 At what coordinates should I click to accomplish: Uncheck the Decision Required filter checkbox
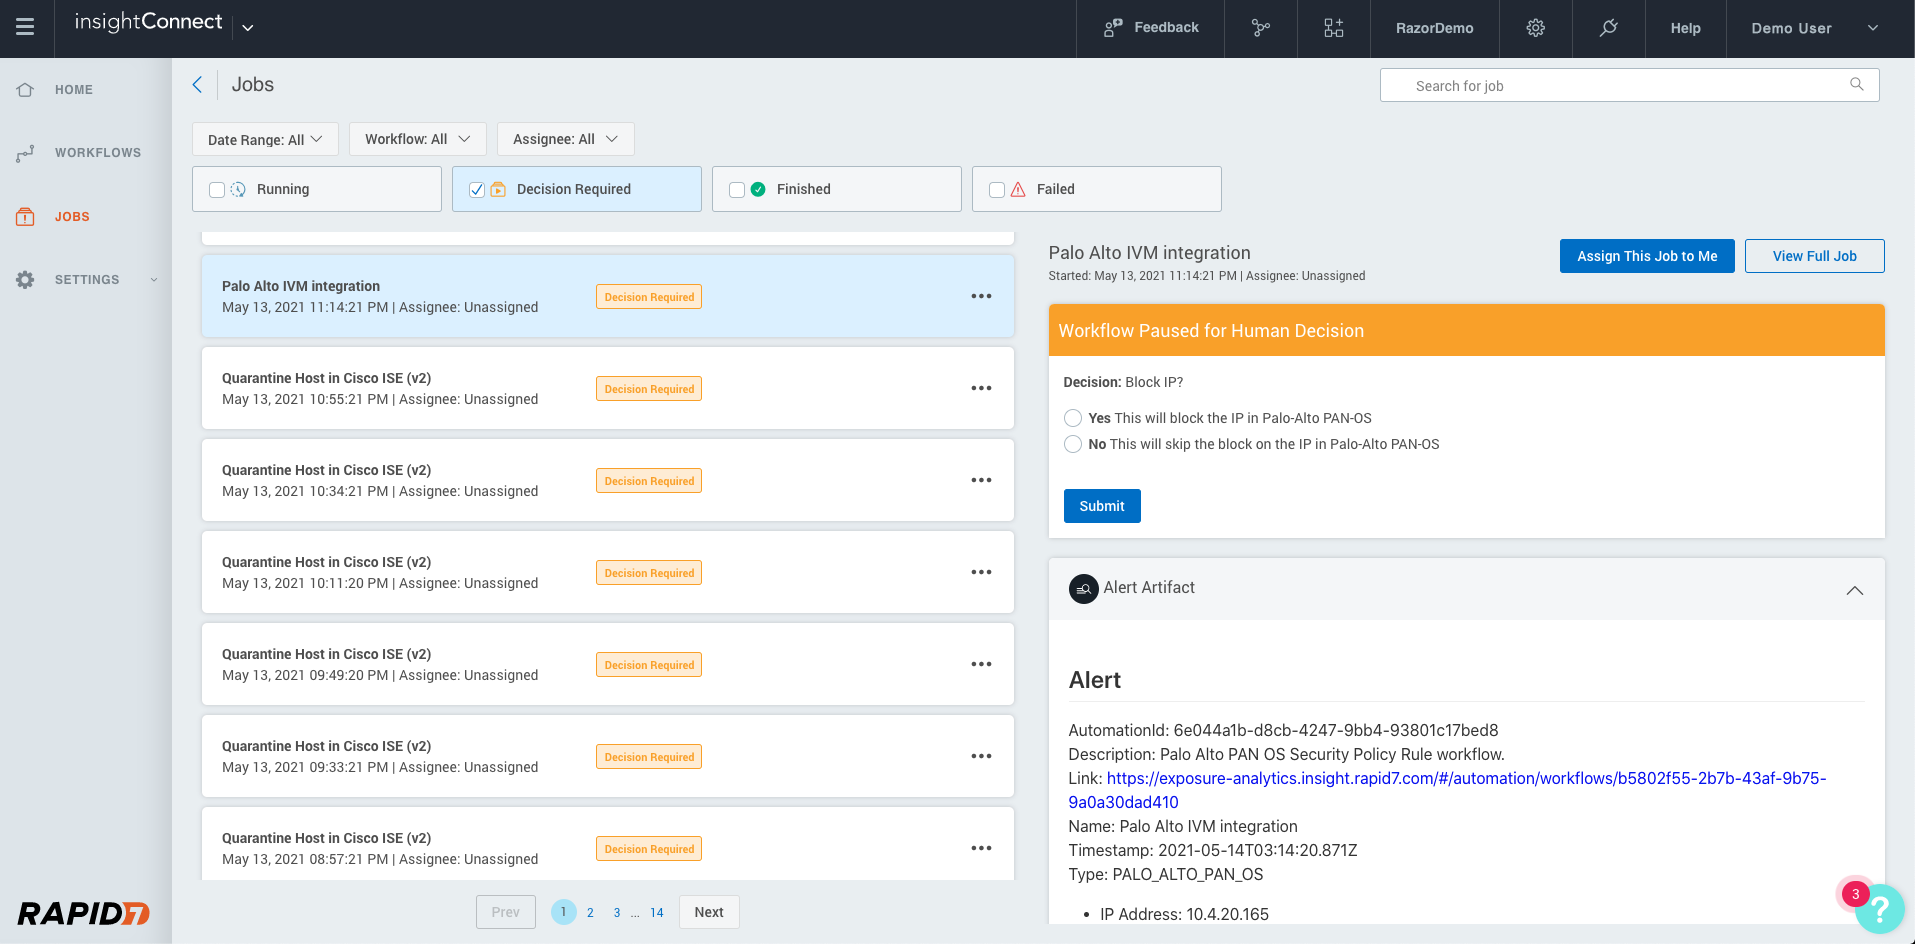pyautogui.click(x=477, y=190)
